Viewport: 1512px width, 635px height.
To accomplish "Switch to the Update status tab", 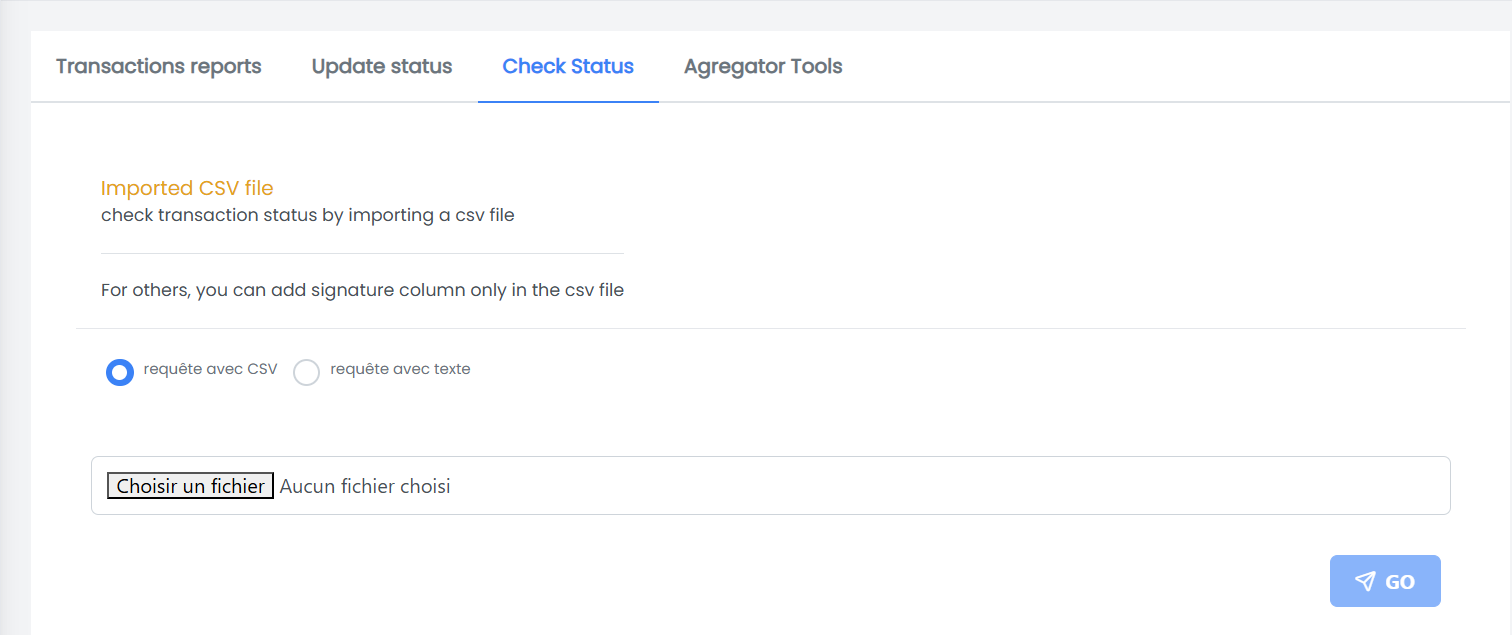I will point(381,66).
